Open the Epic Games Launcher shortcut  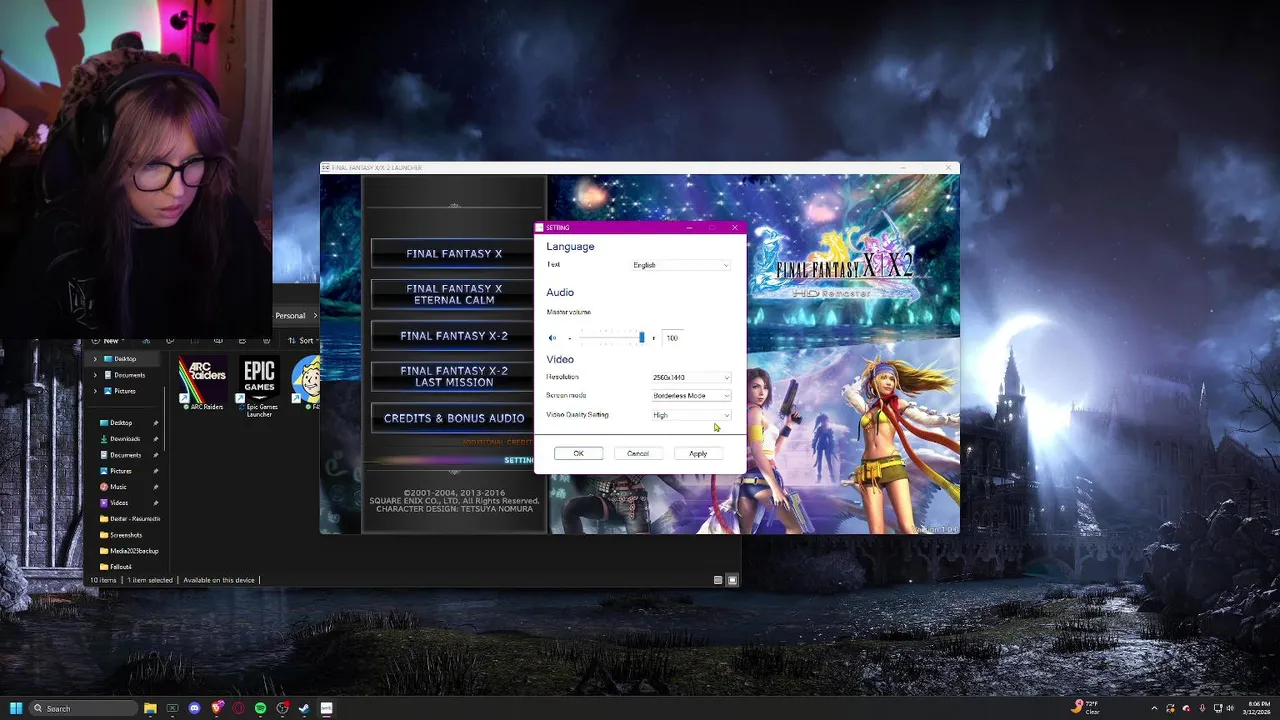(x=260, y=386)
